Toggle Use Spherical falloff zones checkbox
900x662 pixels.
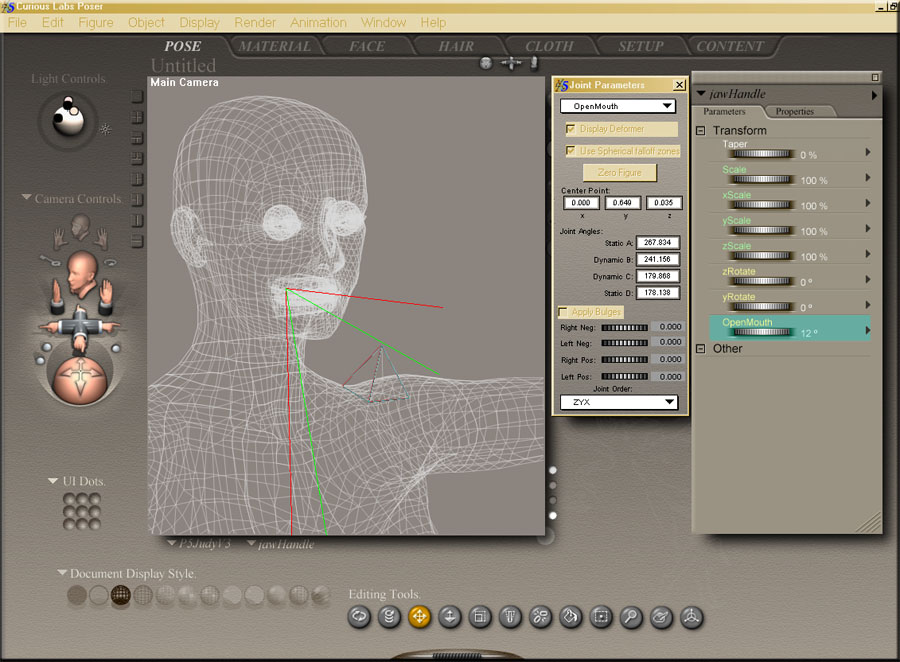pos(570,151)
